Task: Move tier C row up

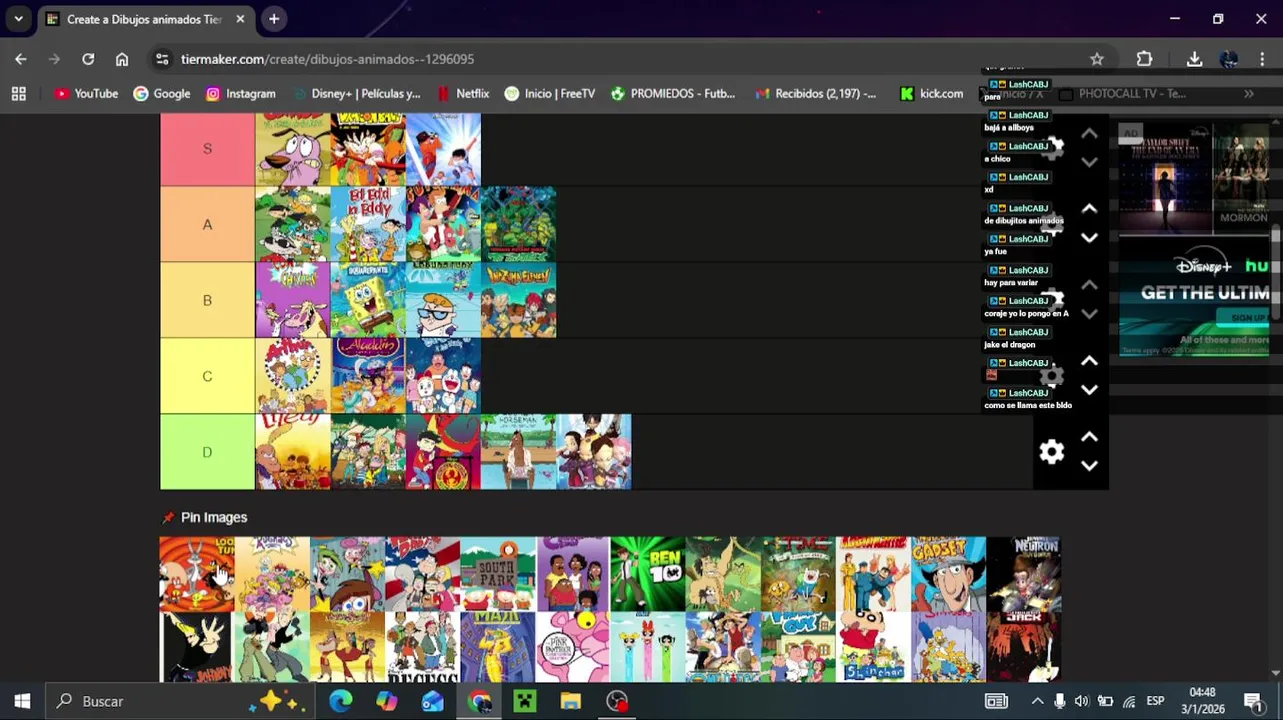Action: (1089, 361)
